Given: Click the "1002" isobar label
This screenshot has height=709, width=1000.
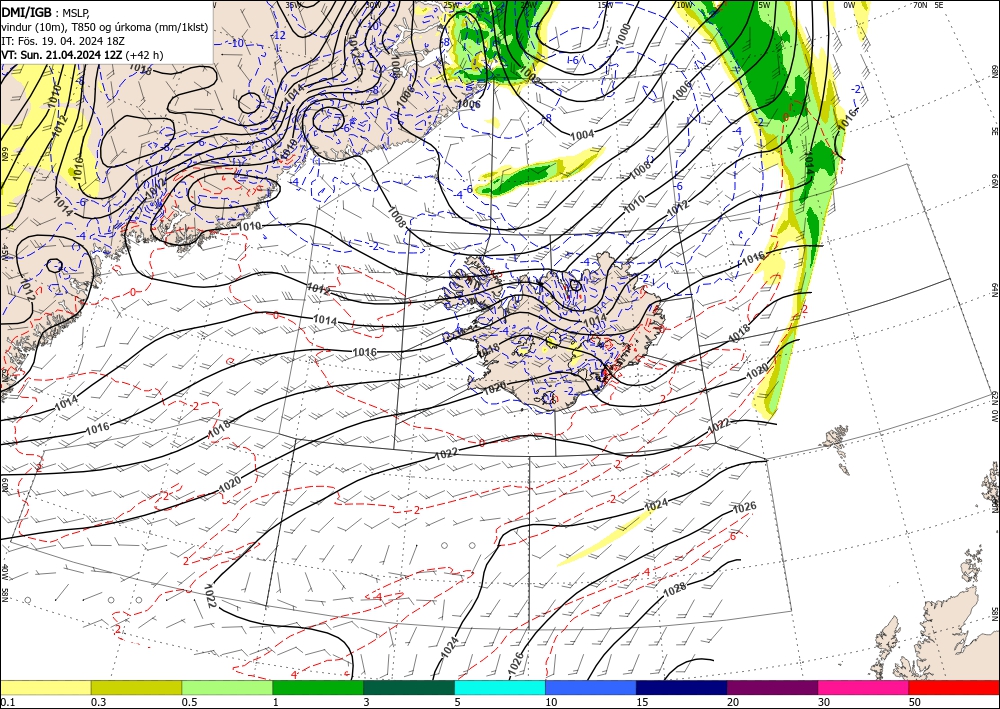Looking at the screenshot, I should click(529, 74).
